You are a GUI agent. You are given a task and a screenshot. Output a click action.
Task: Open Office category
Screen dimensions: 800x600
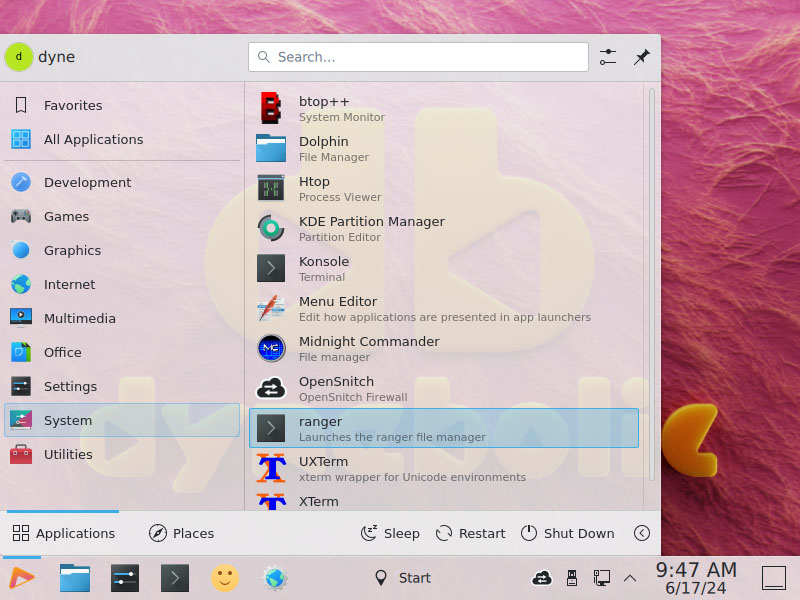coord(122,353)
